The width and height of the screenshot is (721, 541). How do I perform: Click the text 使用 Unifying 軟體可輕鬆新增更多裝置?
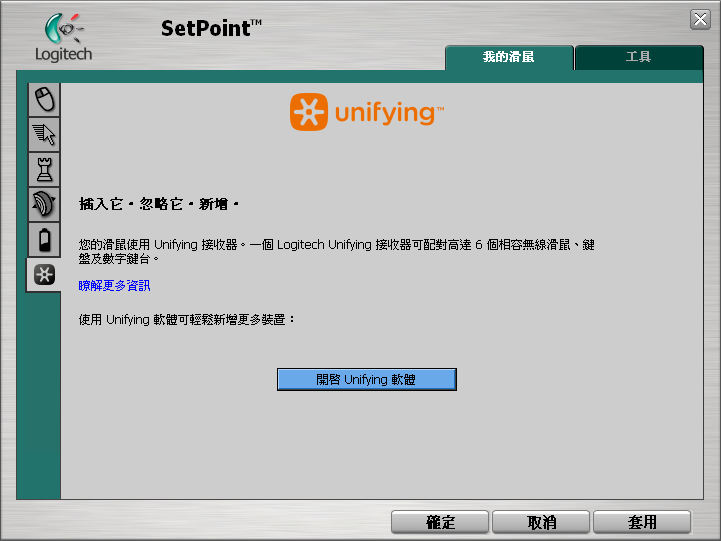click(187, 319)
